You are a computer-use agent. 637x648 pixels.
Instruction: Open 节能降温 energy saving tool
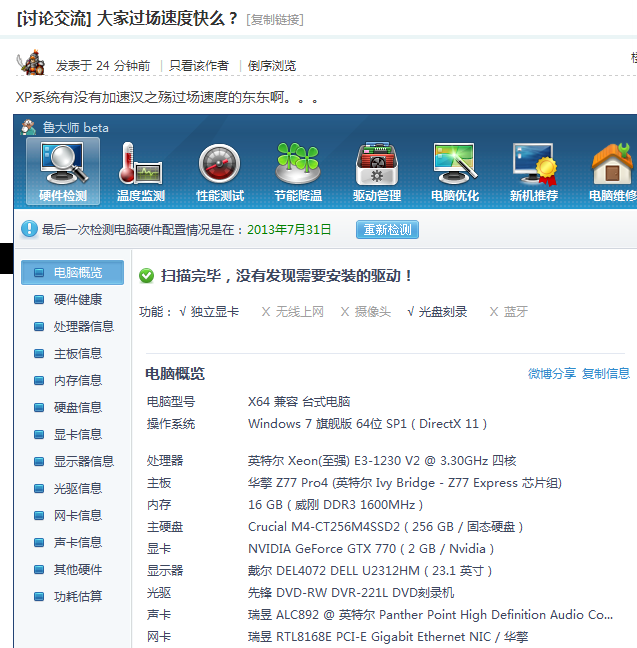pos(298,171)
